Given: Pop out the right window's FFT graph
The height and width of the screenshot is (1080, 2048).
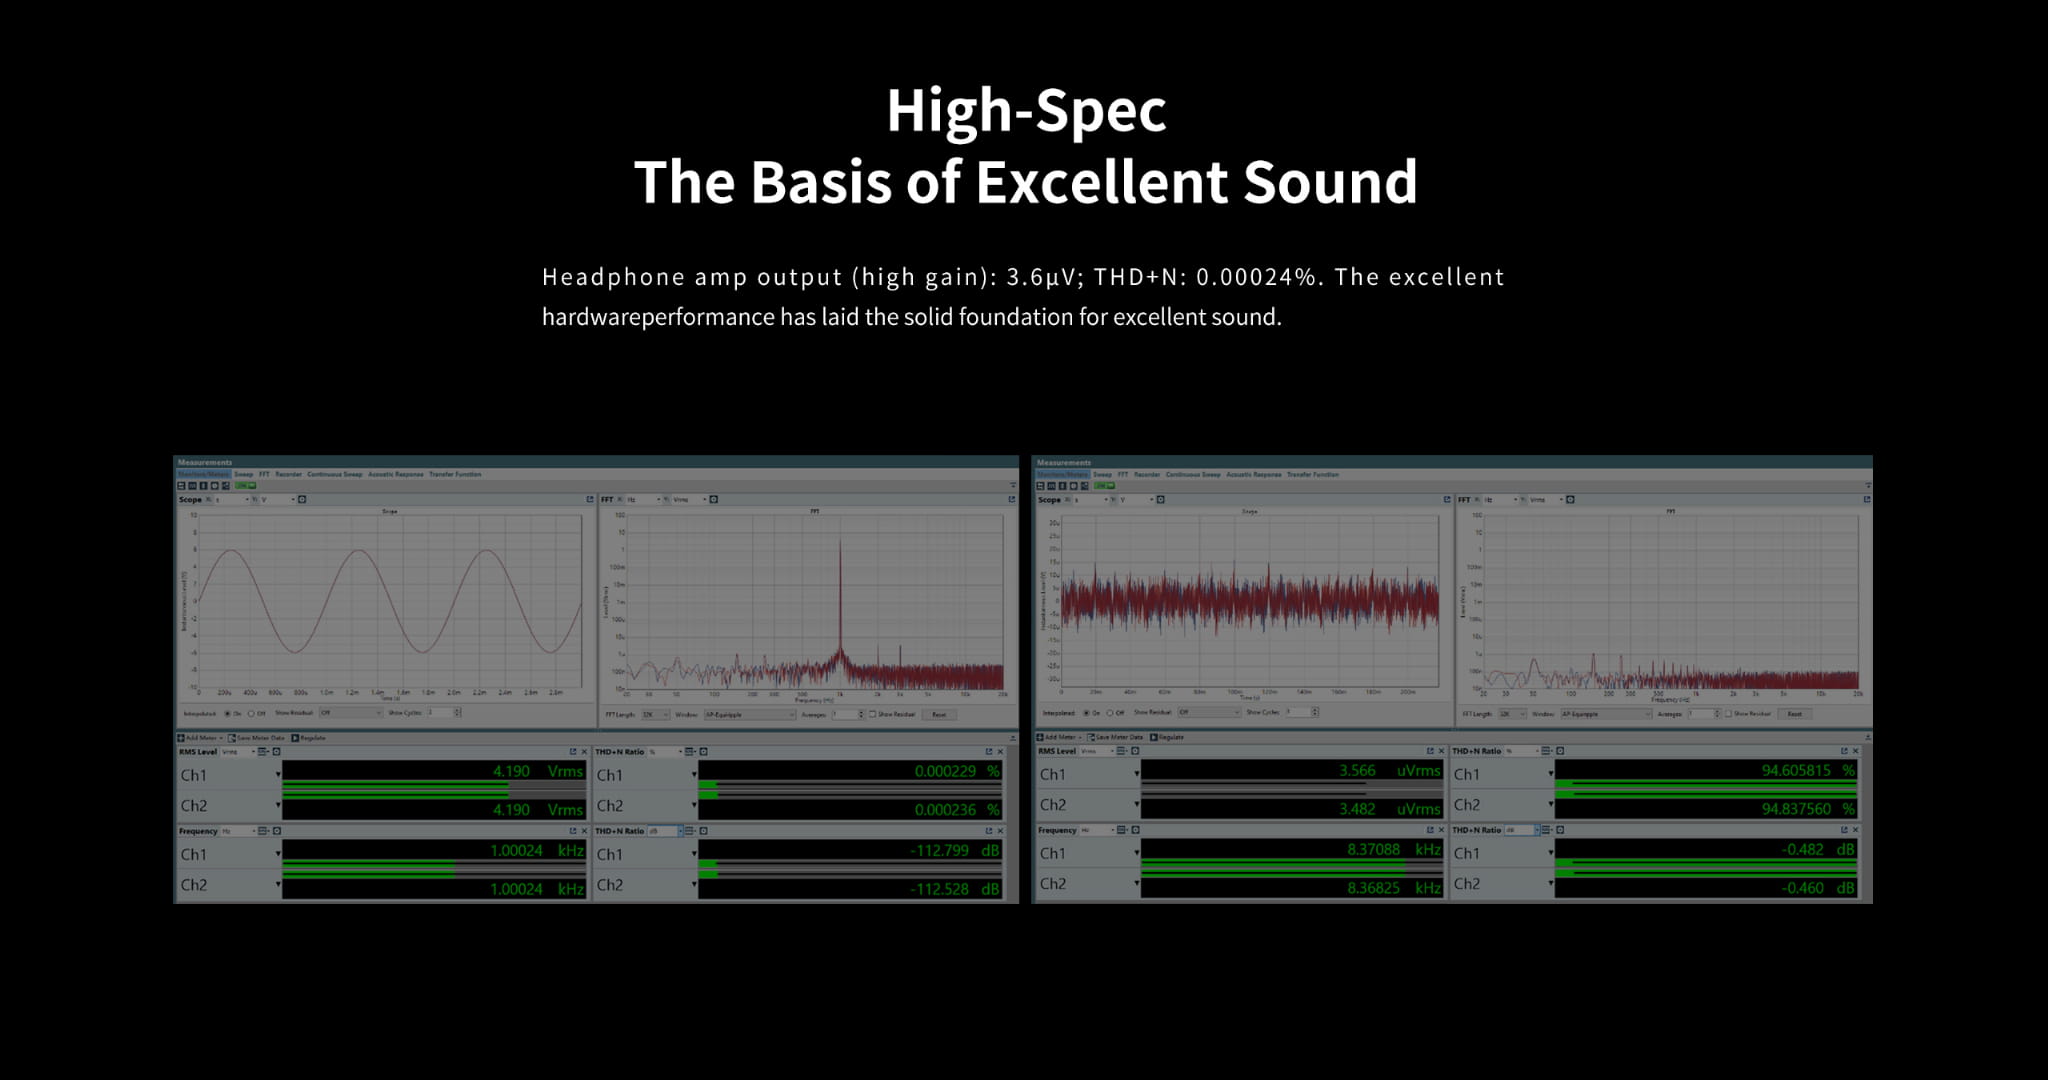Looking at the screenshot, I should click(1866, 499).
